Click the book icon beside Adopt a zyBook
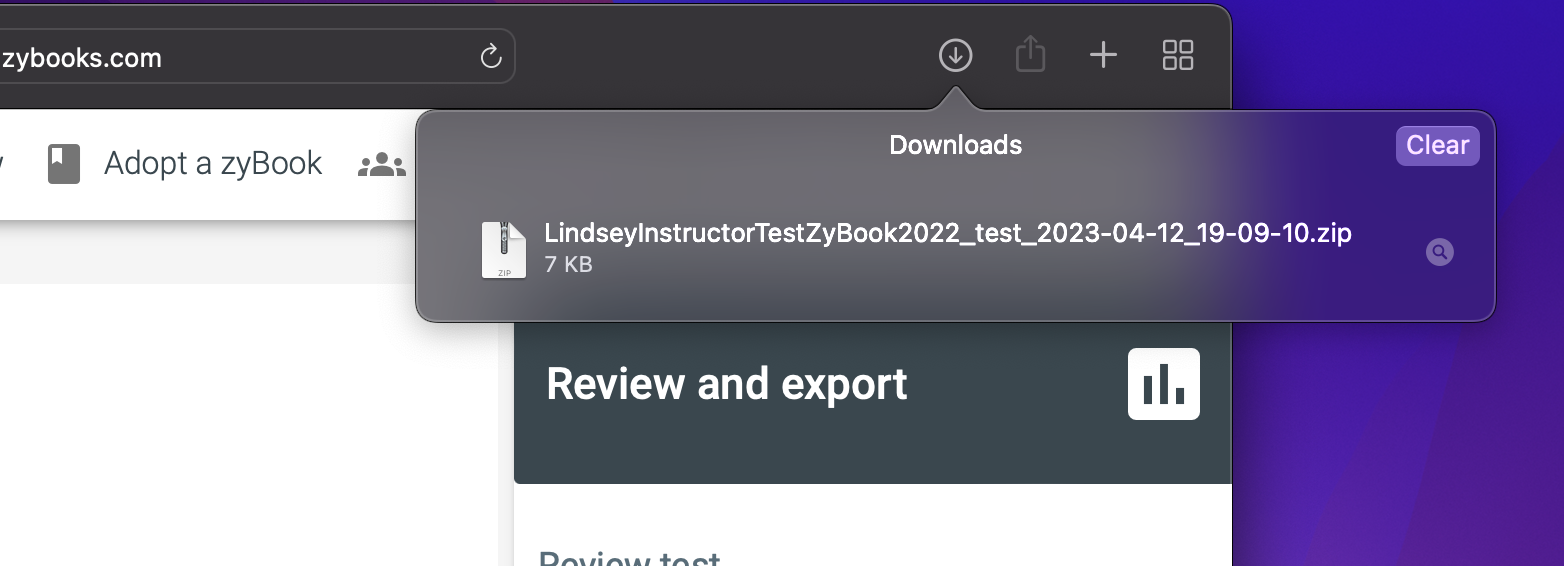 tap(64, 163)
